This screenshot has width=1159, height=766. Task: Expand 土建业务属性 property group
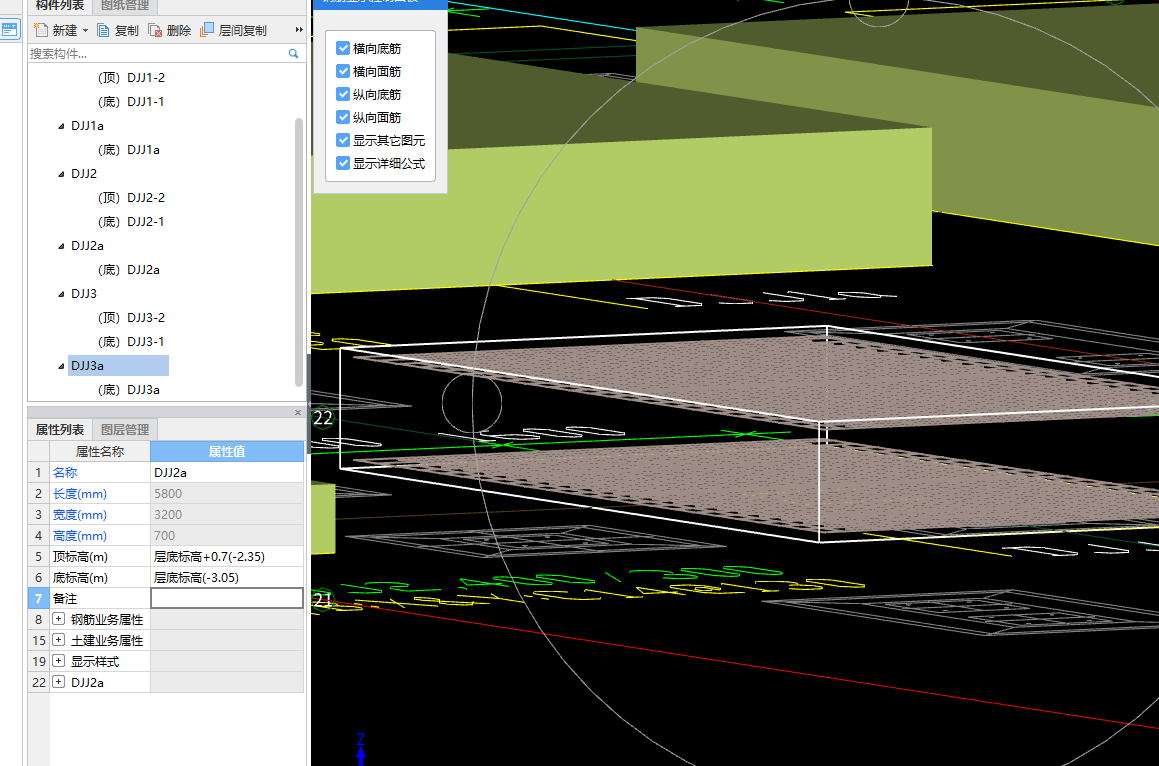58,640
